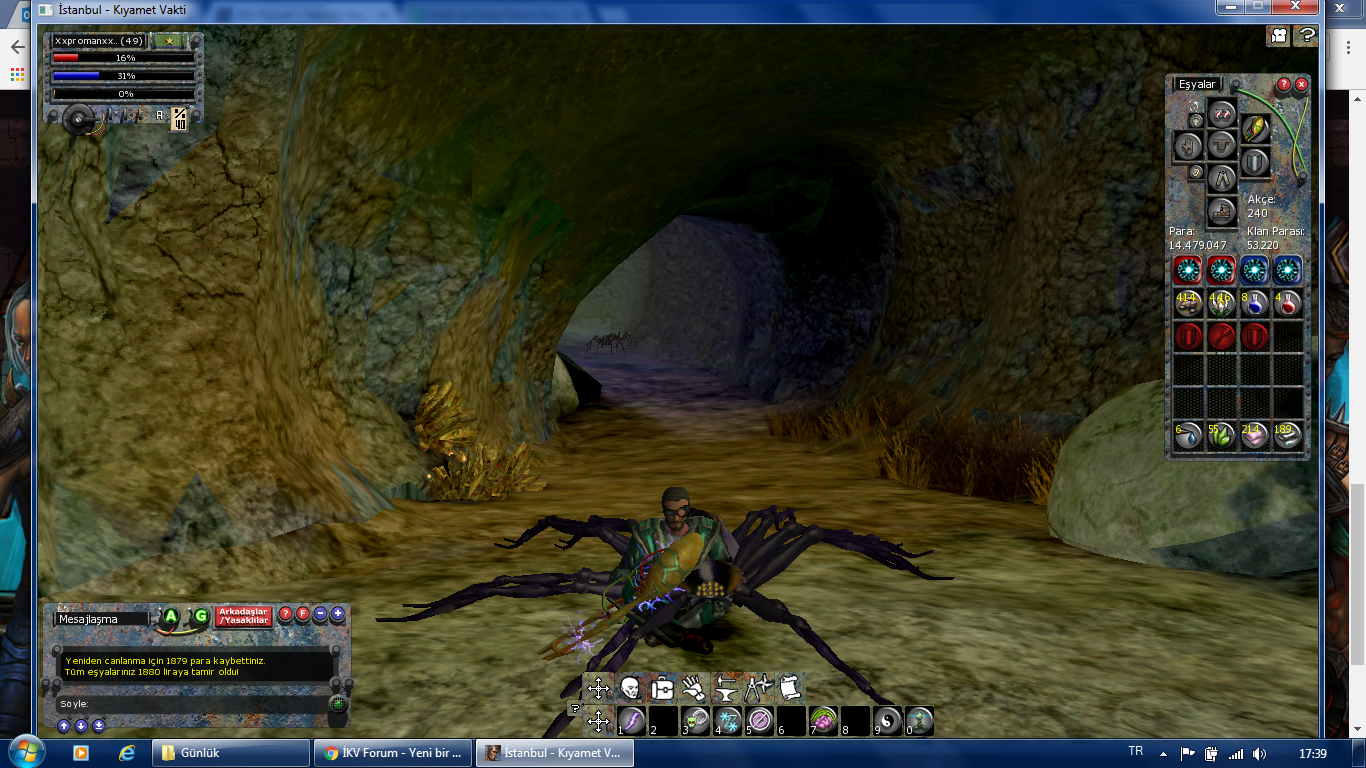The image size is (1366, 768).
Task: Open Günlük folder in Windows taskbar
Action: (232, 753)
